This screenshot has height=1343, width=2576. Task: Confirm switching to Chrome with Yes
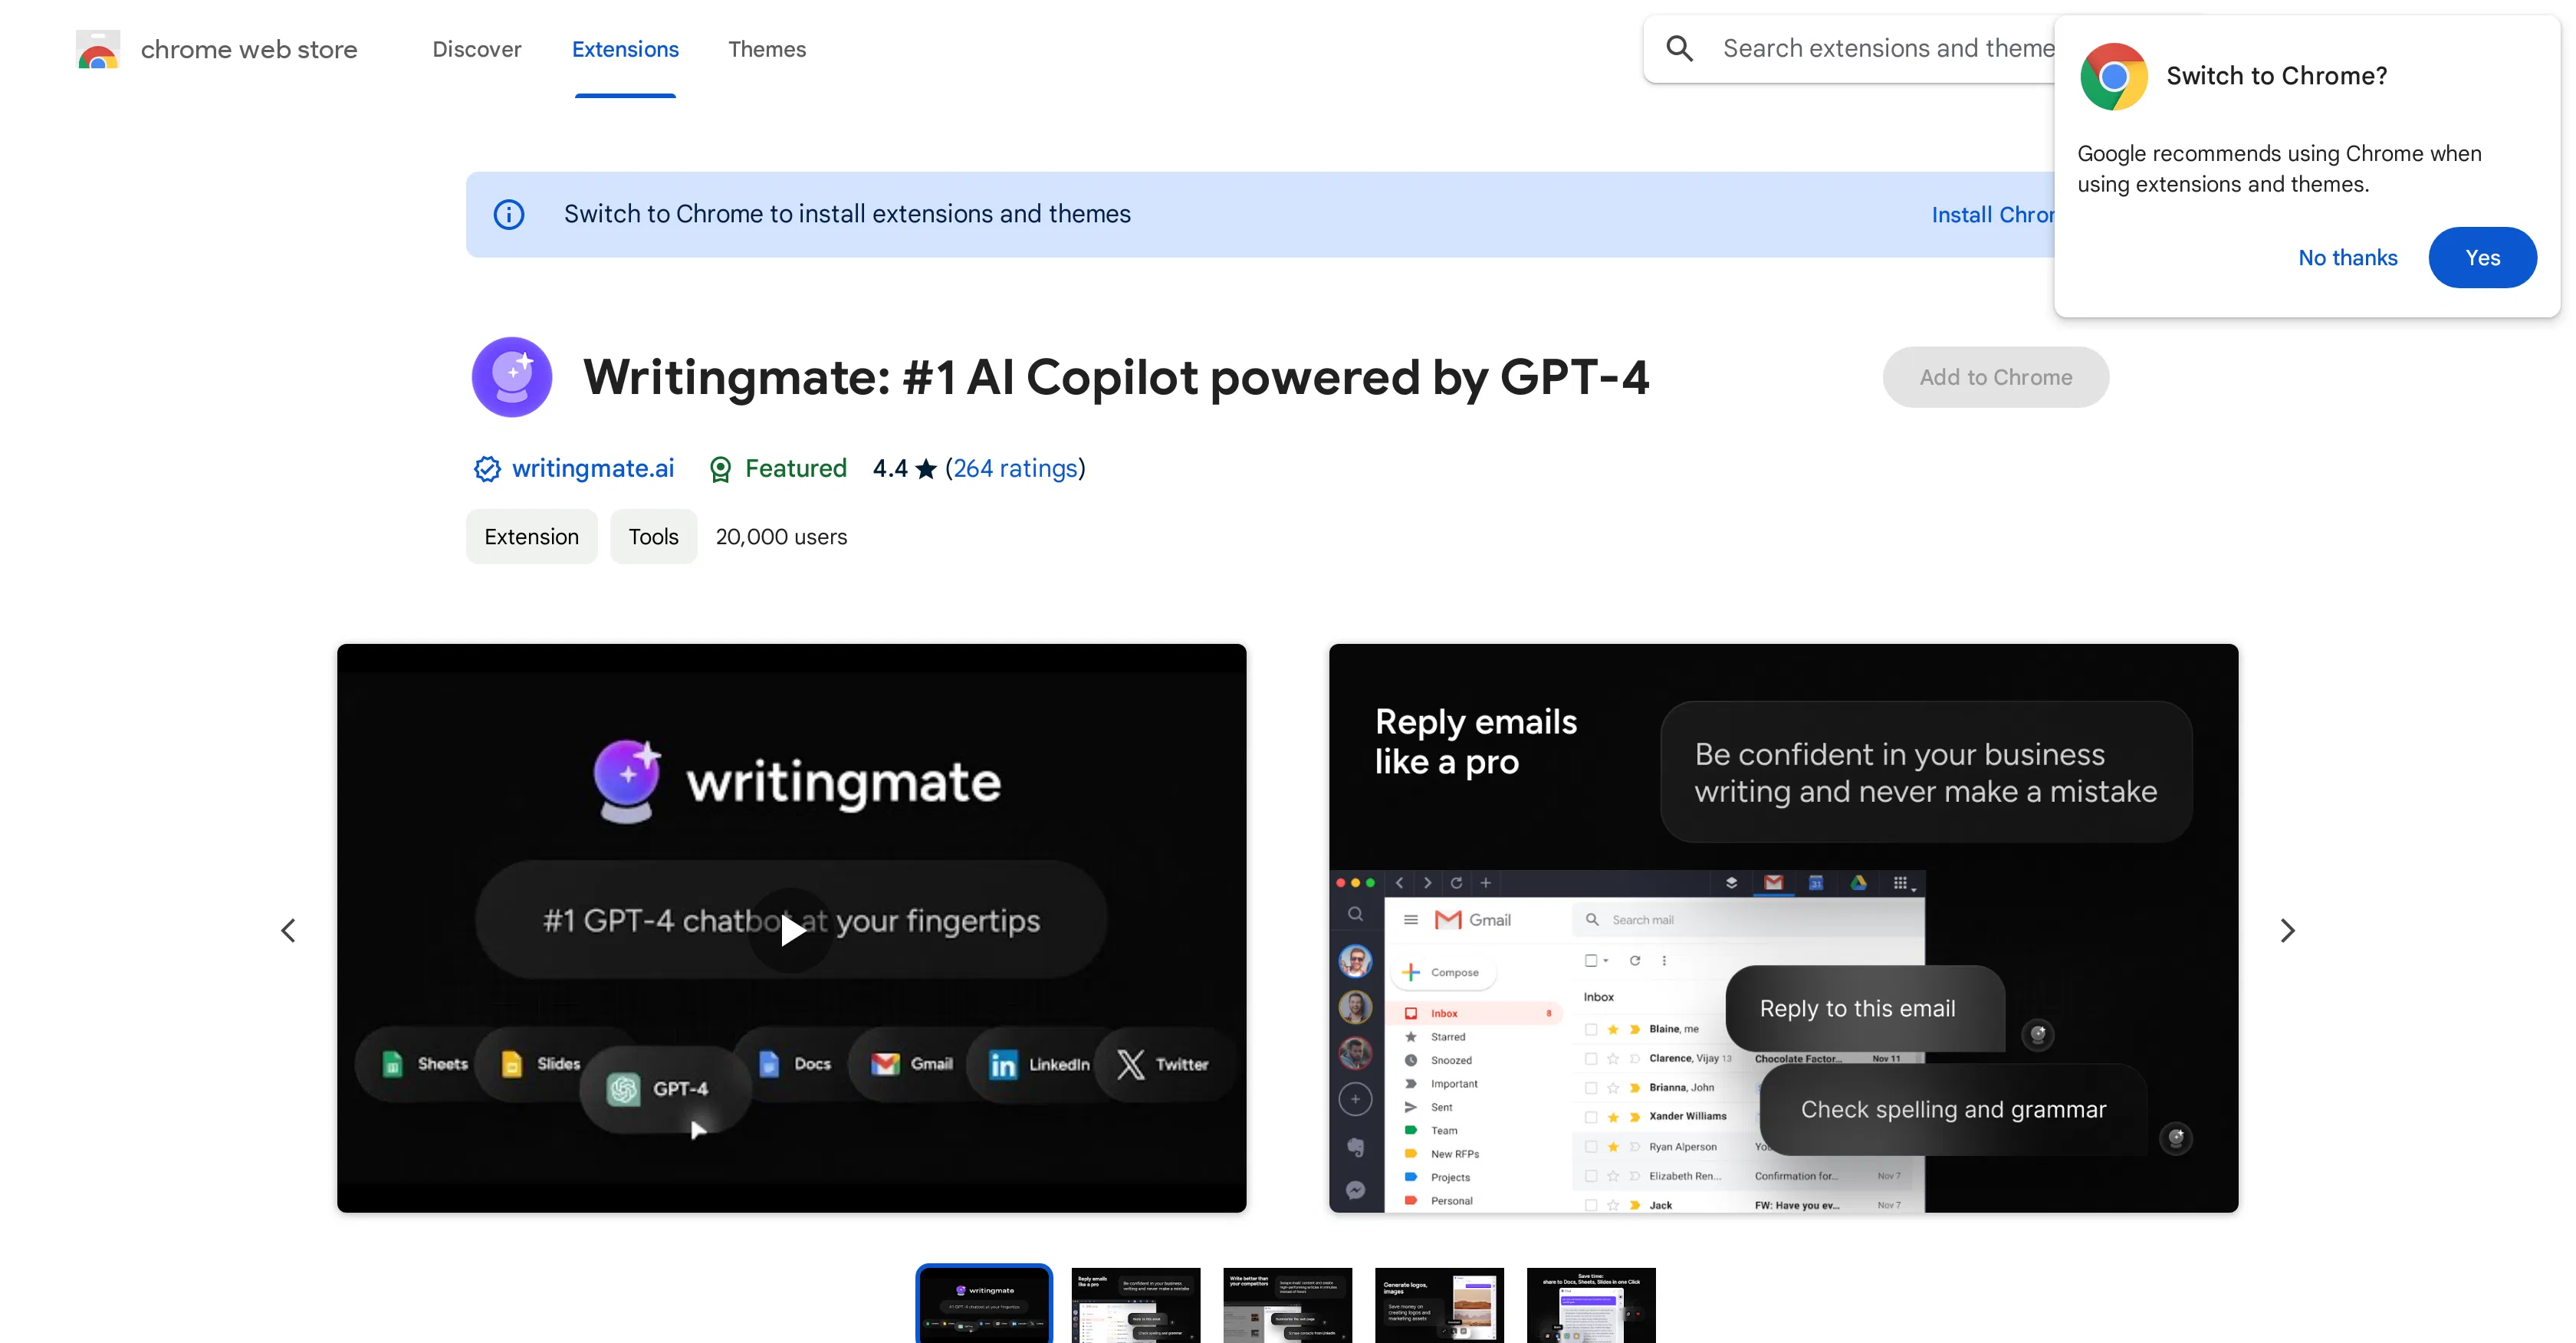point(2483,257)
